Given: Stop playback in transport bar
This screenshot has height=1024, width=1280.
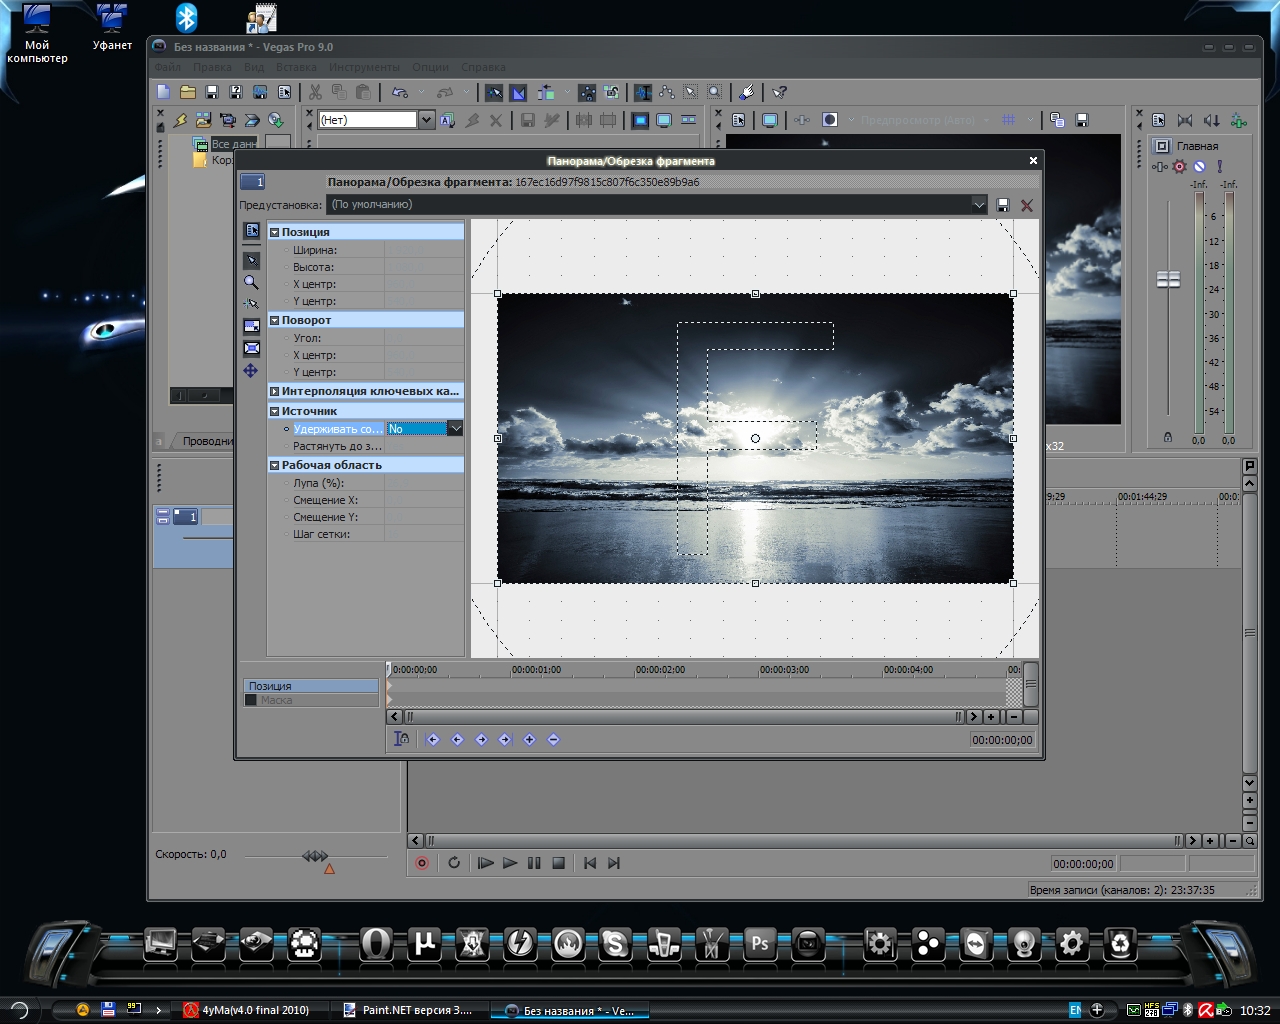Looking at the screenshot, I should pyautogui.click(x=559, y=863).
